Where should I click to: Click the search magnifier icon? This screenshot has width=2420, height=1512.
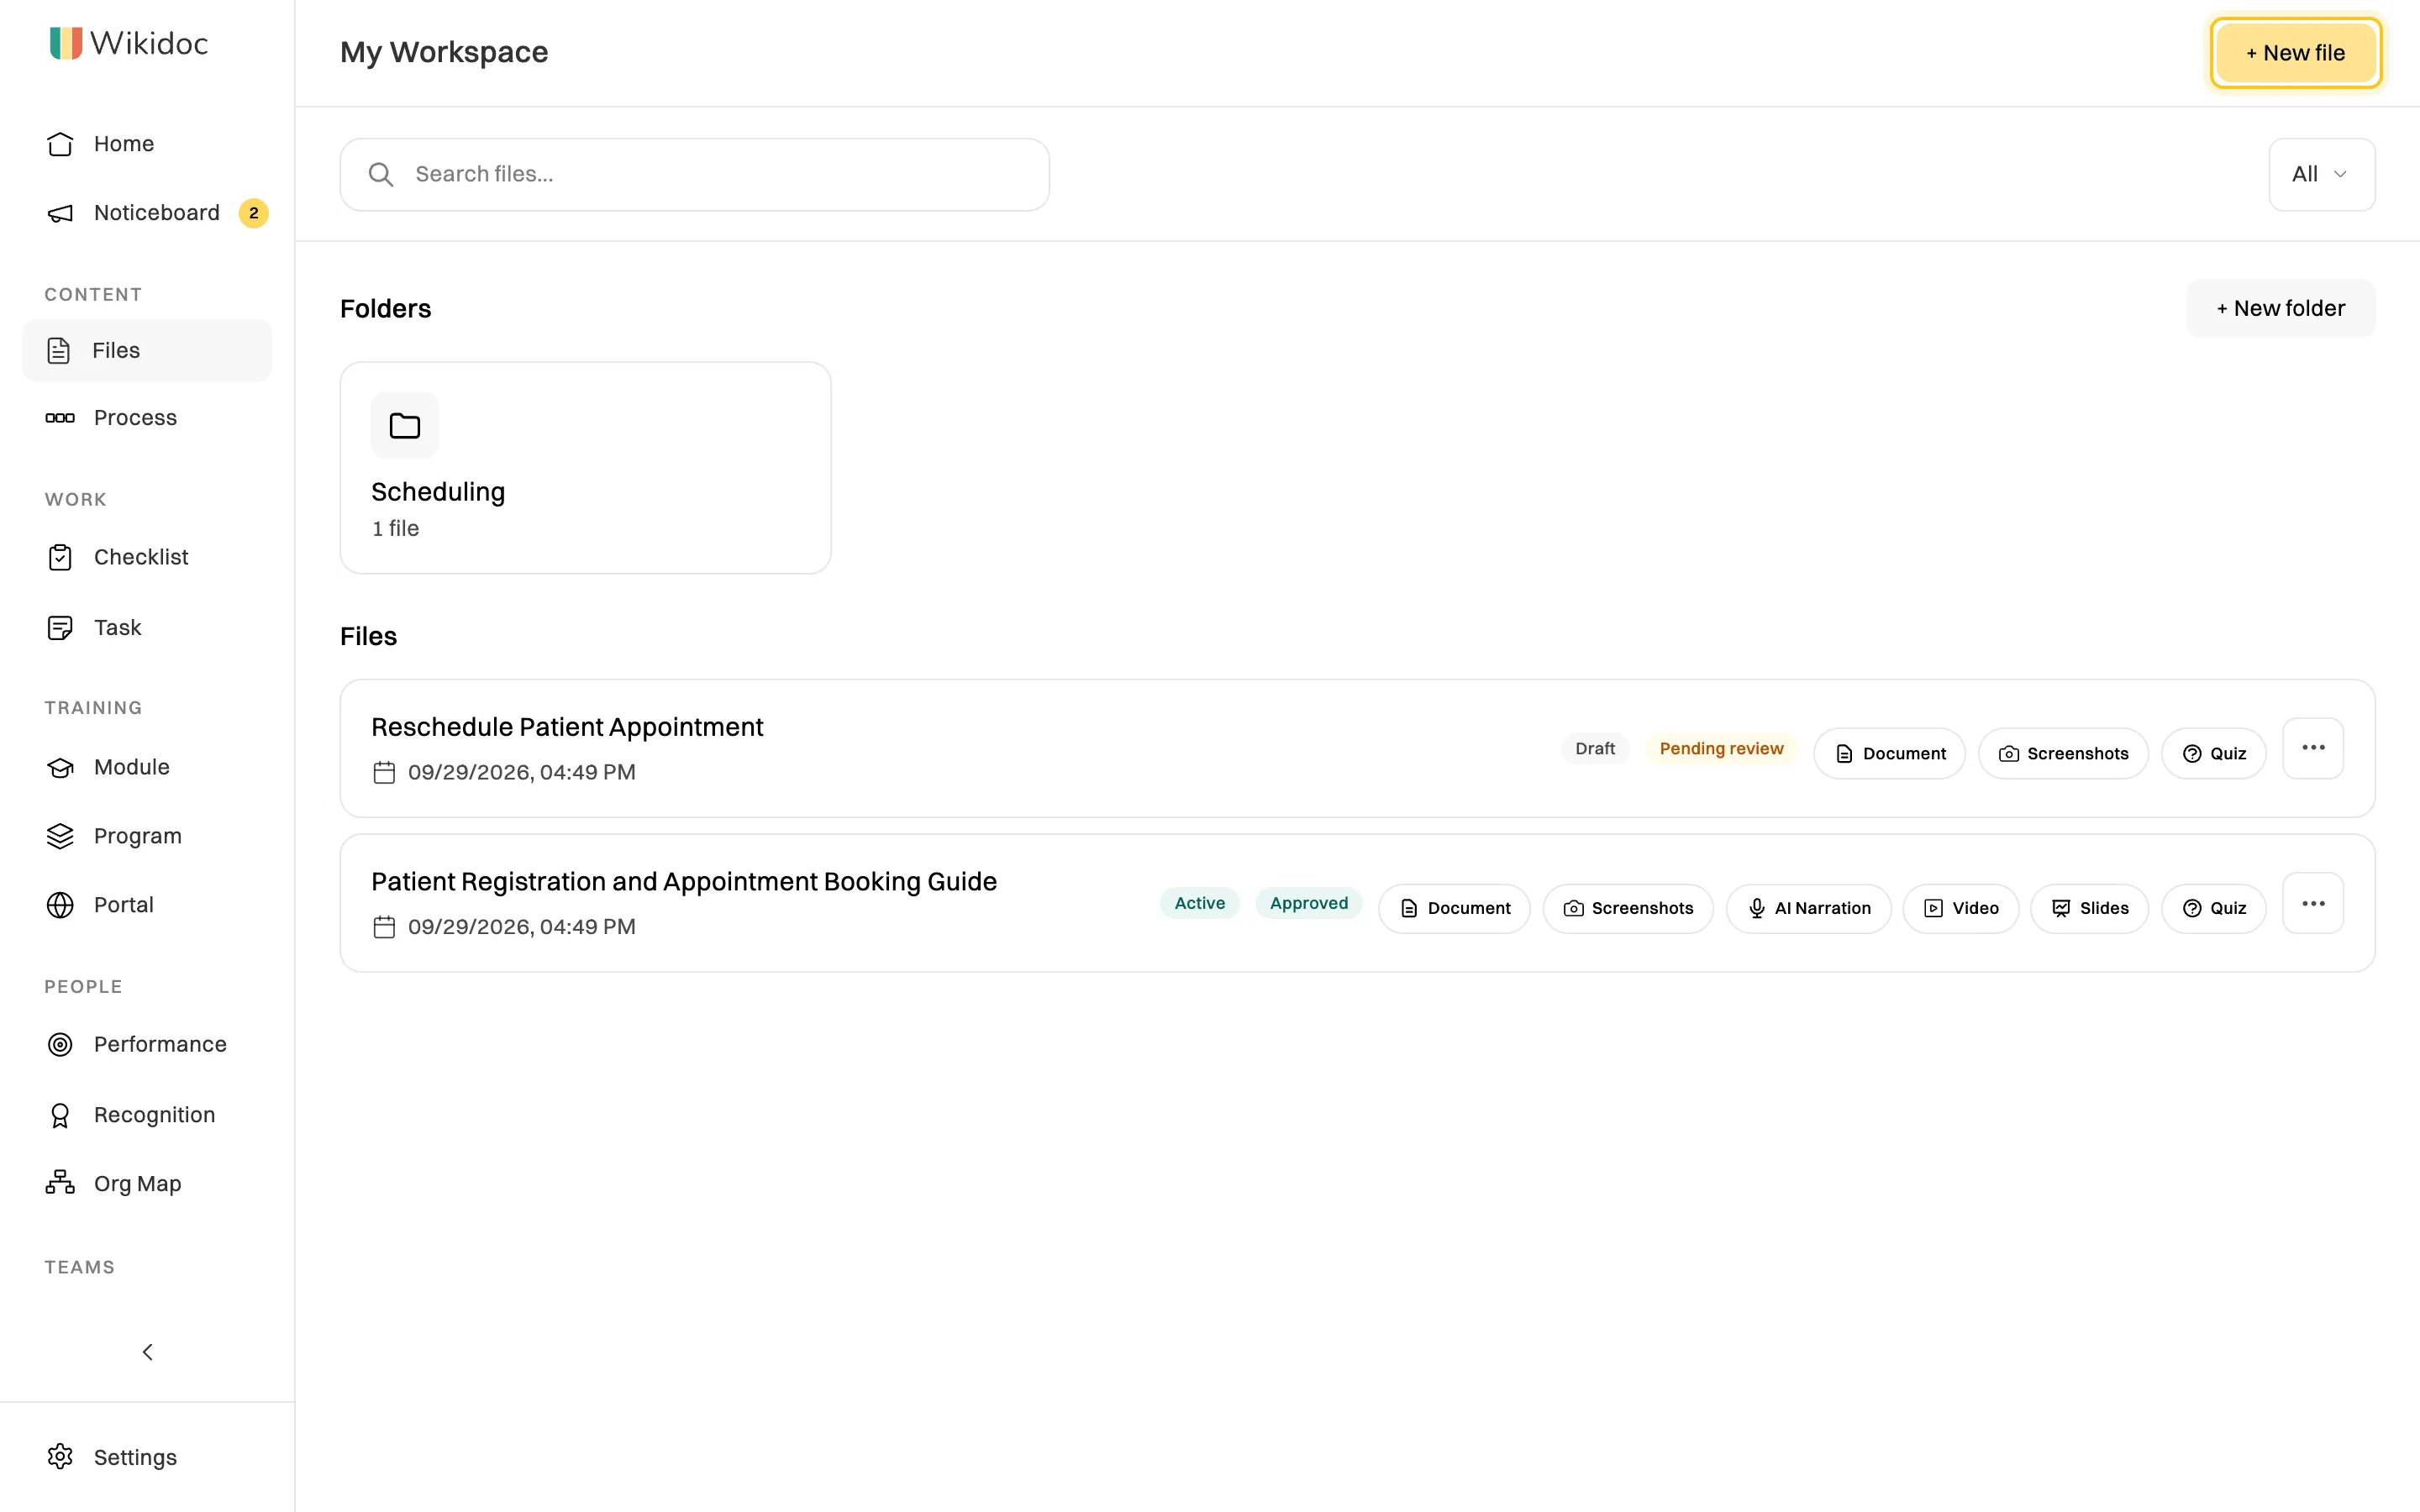[x=381, y=175]
